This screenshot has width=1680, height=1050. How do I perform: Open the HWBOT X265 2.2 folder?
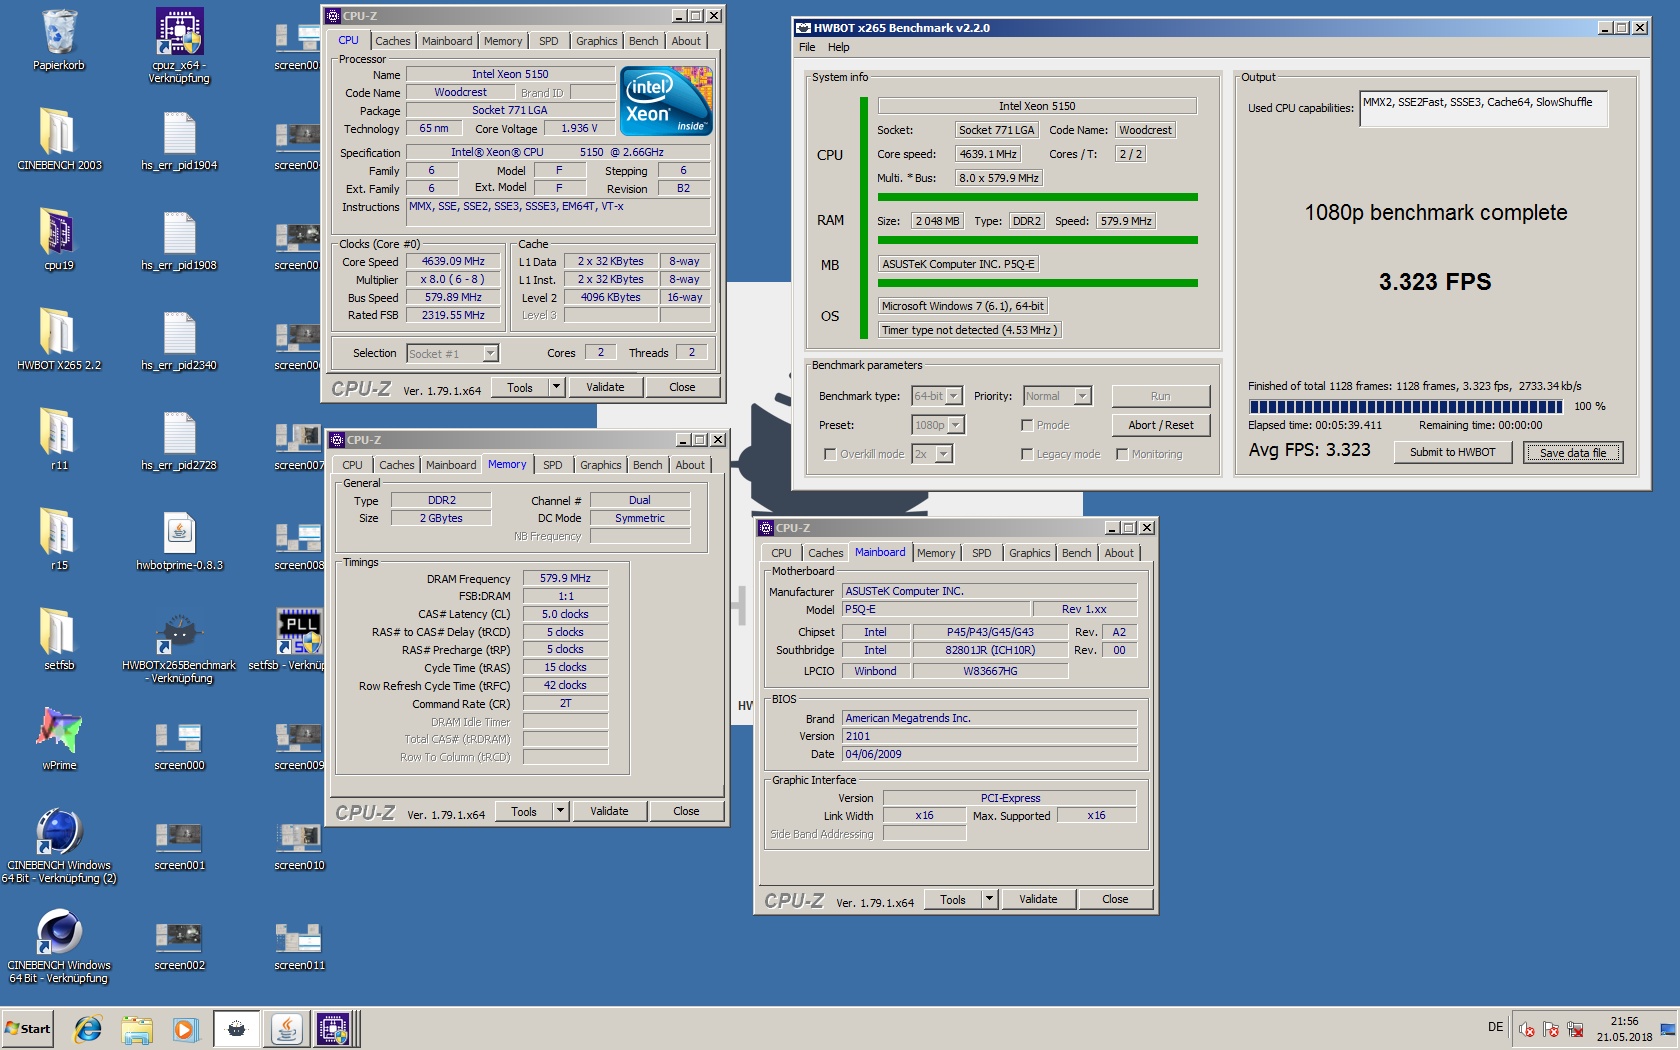click(59, 340)
